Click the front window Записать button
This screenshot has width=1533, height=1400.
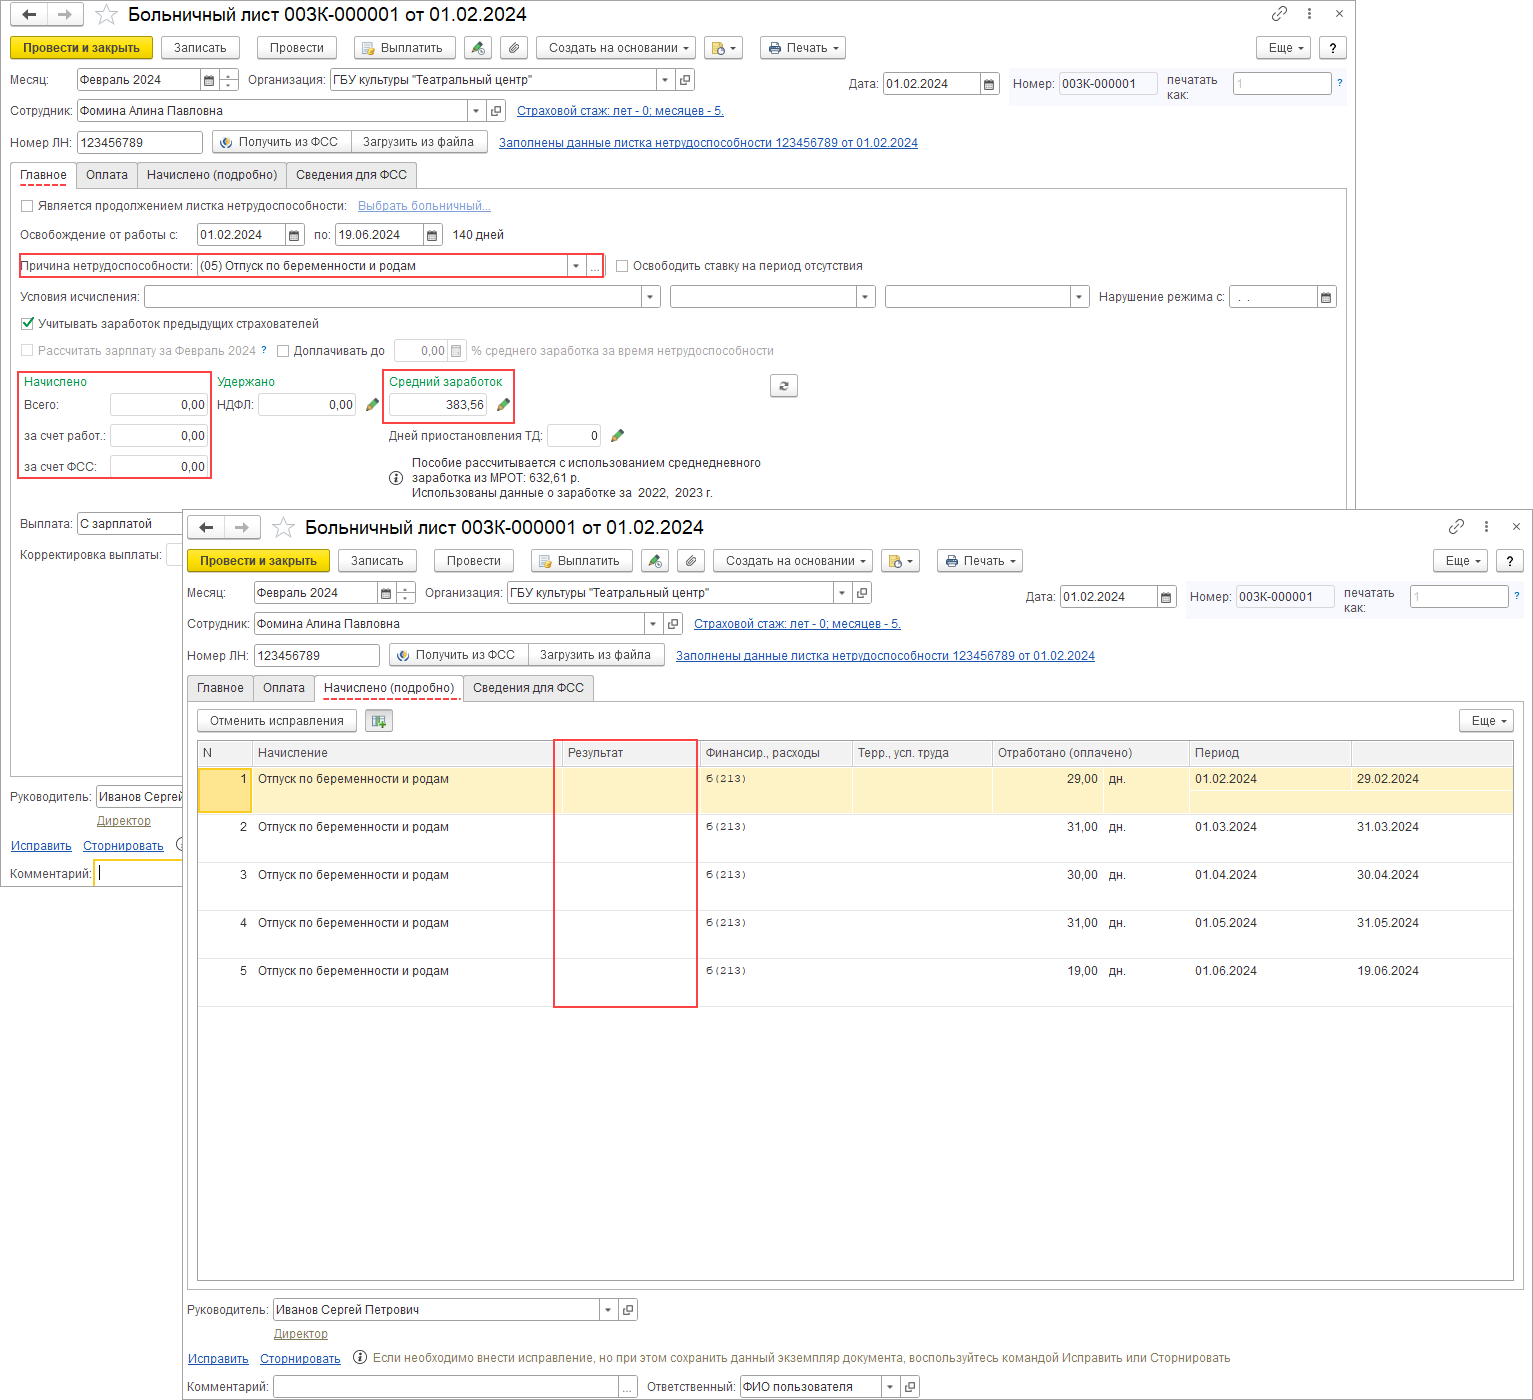[377, 561]
